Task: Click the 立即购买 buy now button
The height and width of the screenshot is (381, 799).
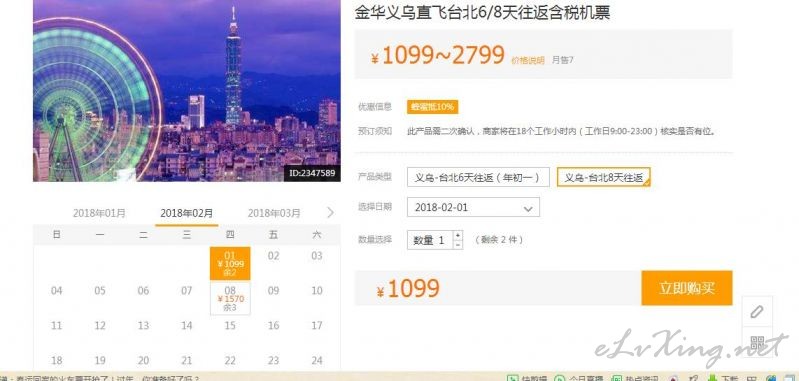Action: (x=686, y=288)
